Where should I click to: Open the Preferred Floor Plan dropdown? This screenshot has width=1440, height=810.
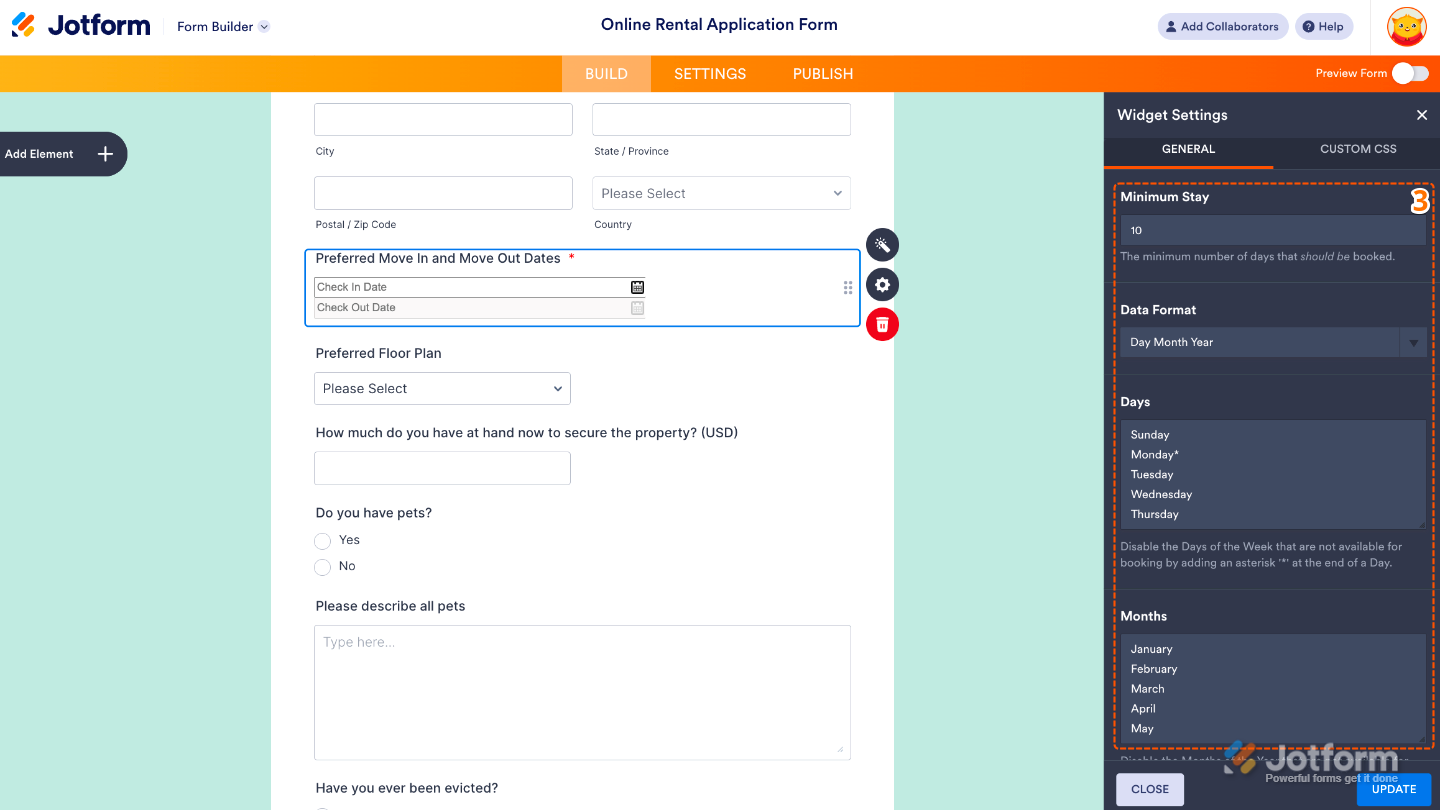coord(442,388)
